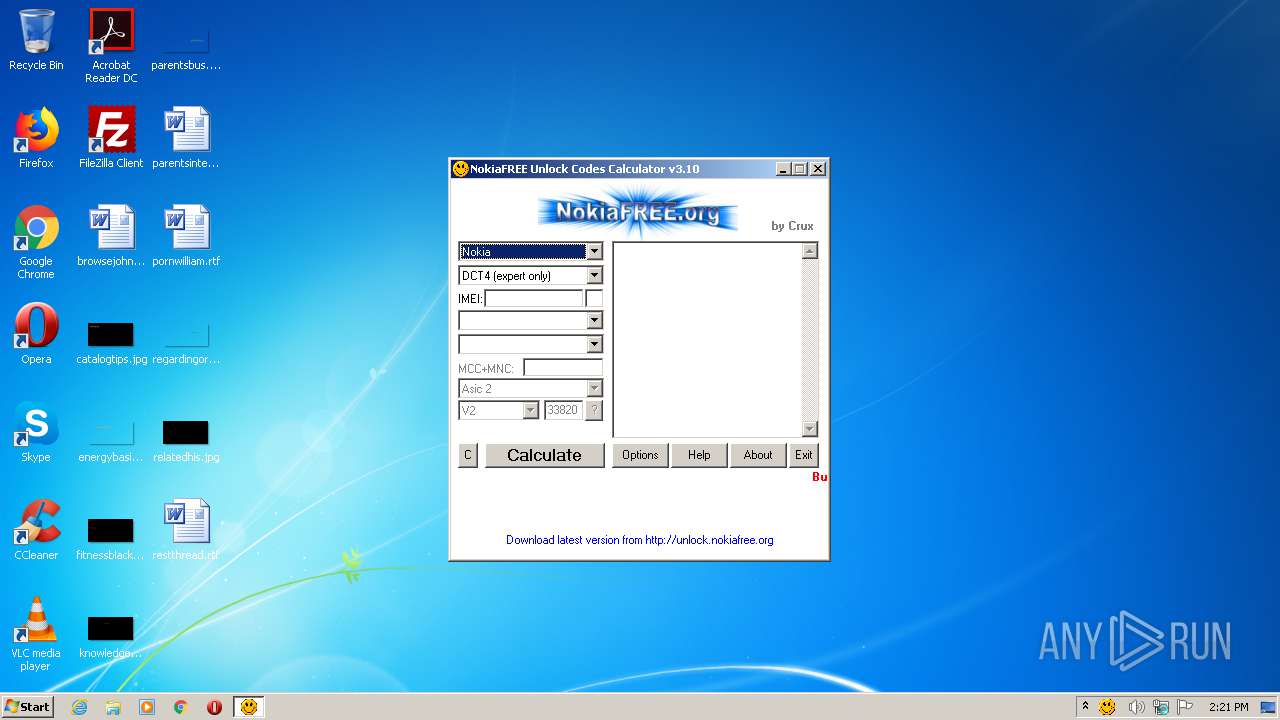
Task: Open the parentsinte Word document
Action: pyautogui.click(x=186, y=138)
